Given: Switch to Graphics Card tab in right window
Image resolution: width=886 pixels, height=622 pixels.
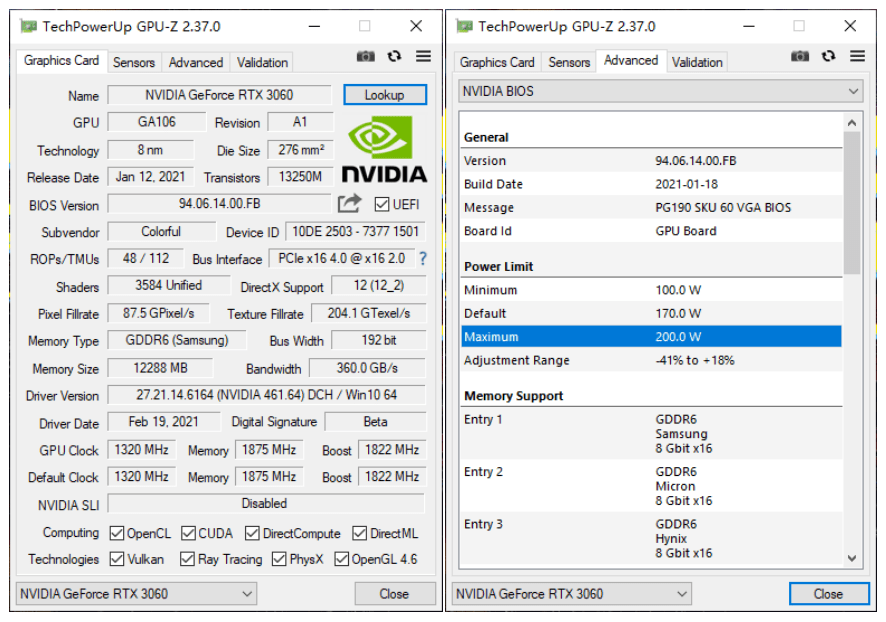Looking at the screenshot, I should pos(497,62).
